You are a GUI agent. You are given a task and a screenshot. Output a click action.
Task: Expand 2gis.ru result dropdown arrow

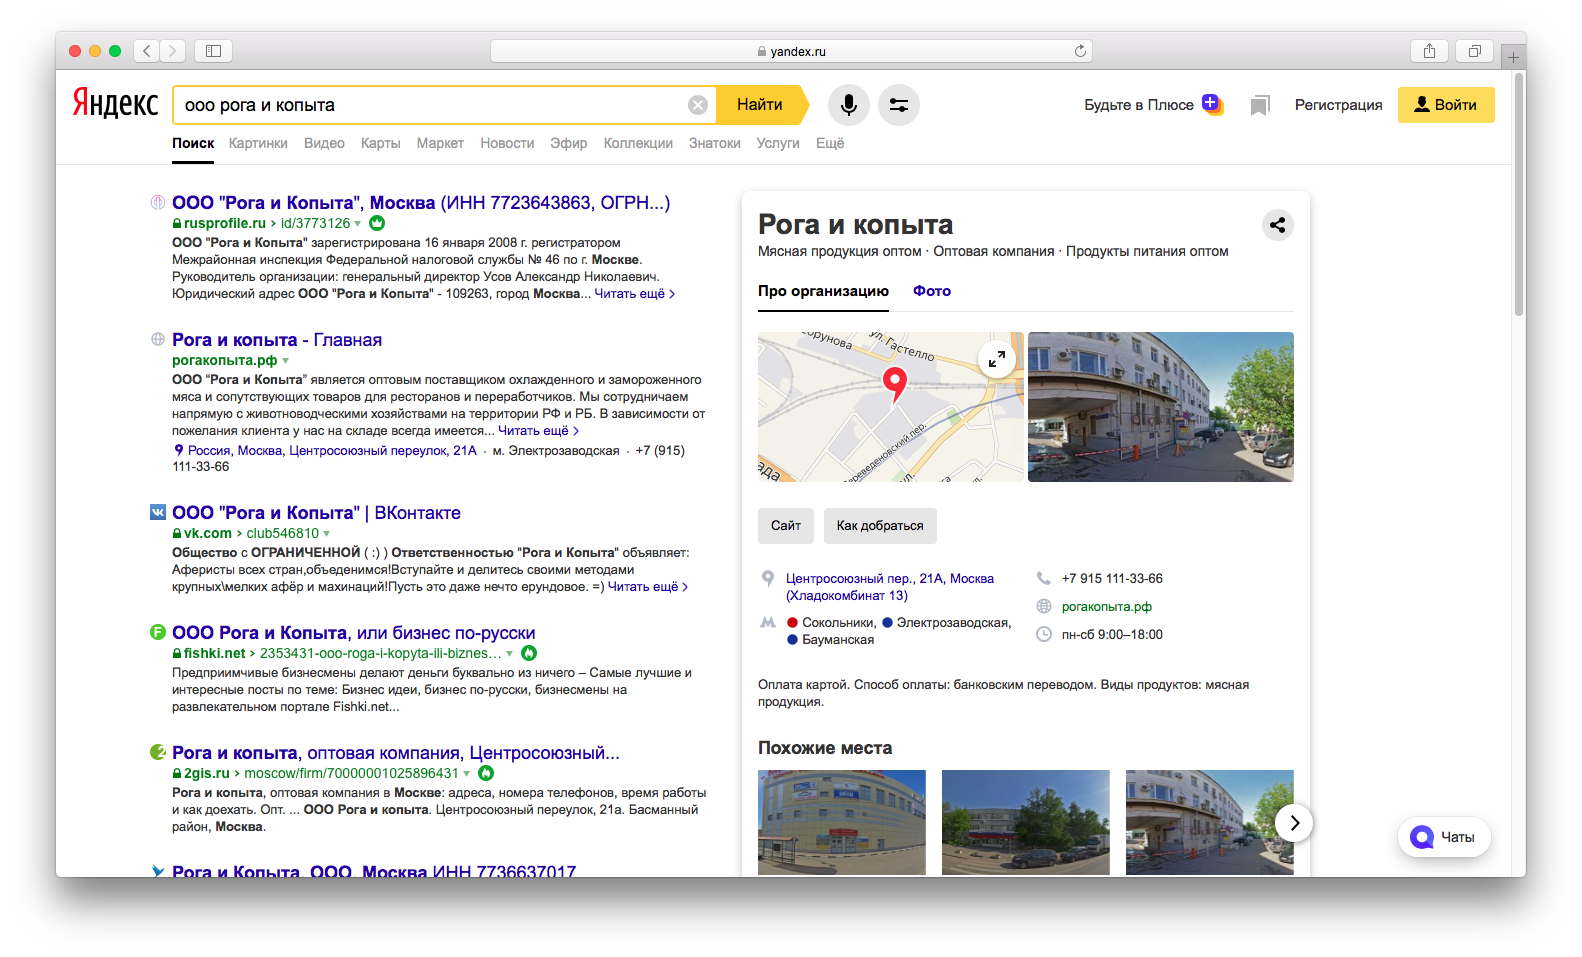466,774
